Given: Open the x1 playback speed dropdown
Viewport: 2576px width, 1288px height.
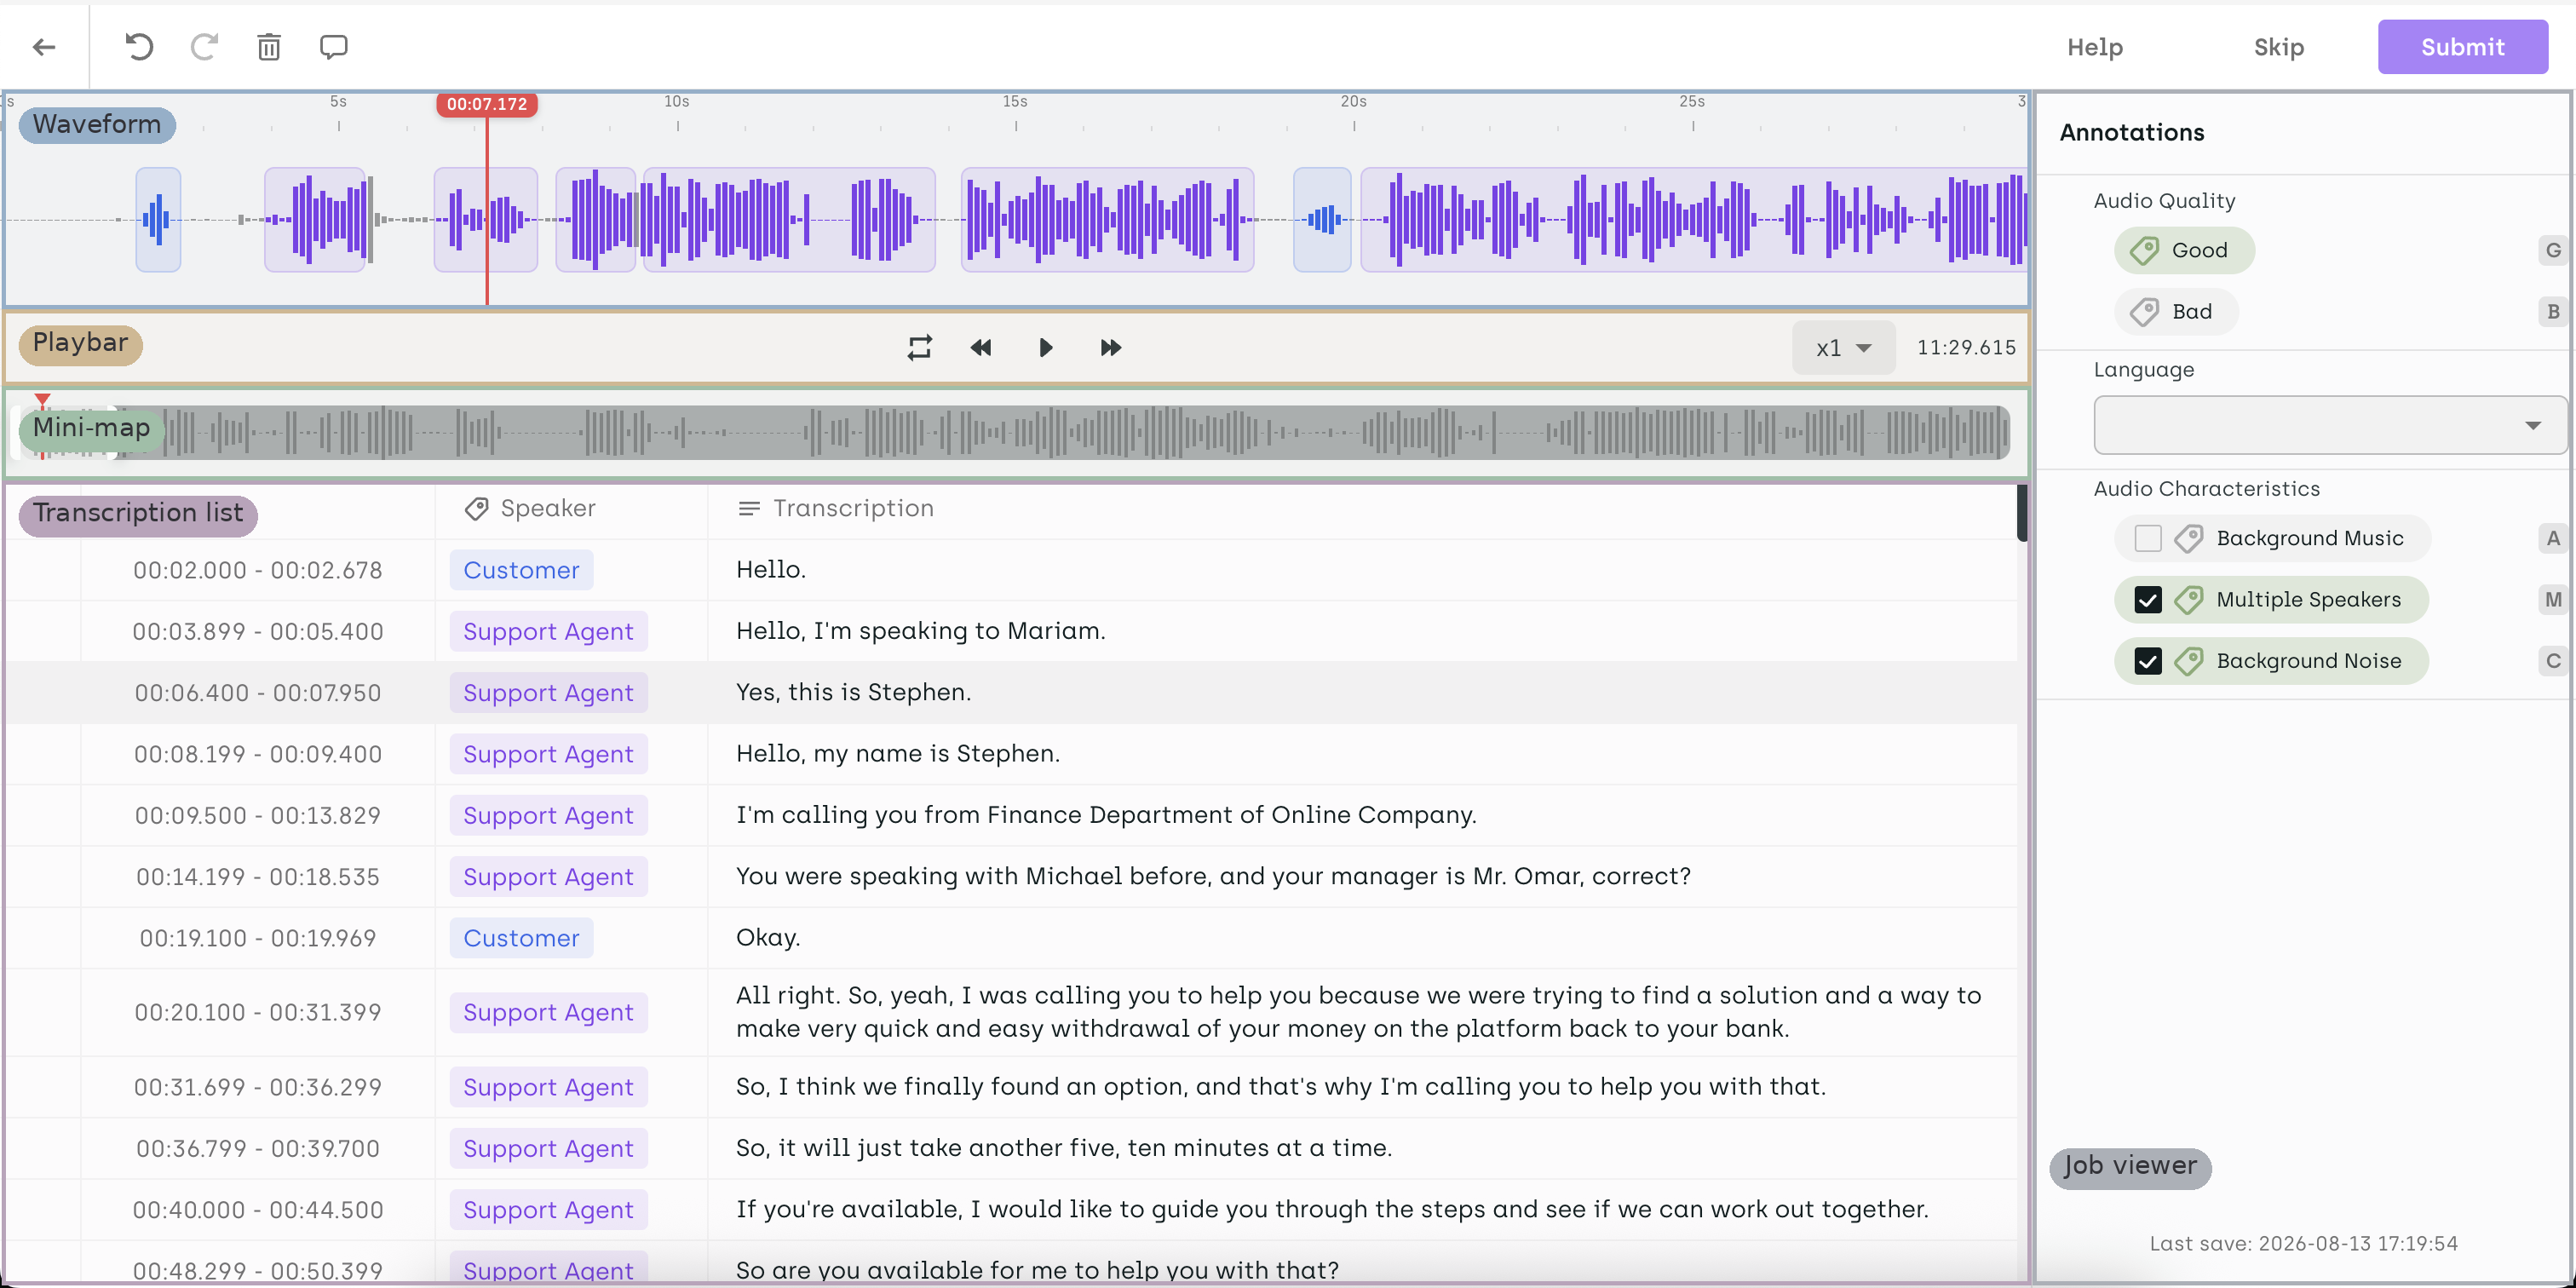Looking at the screenshot, I should [1843, 348].
